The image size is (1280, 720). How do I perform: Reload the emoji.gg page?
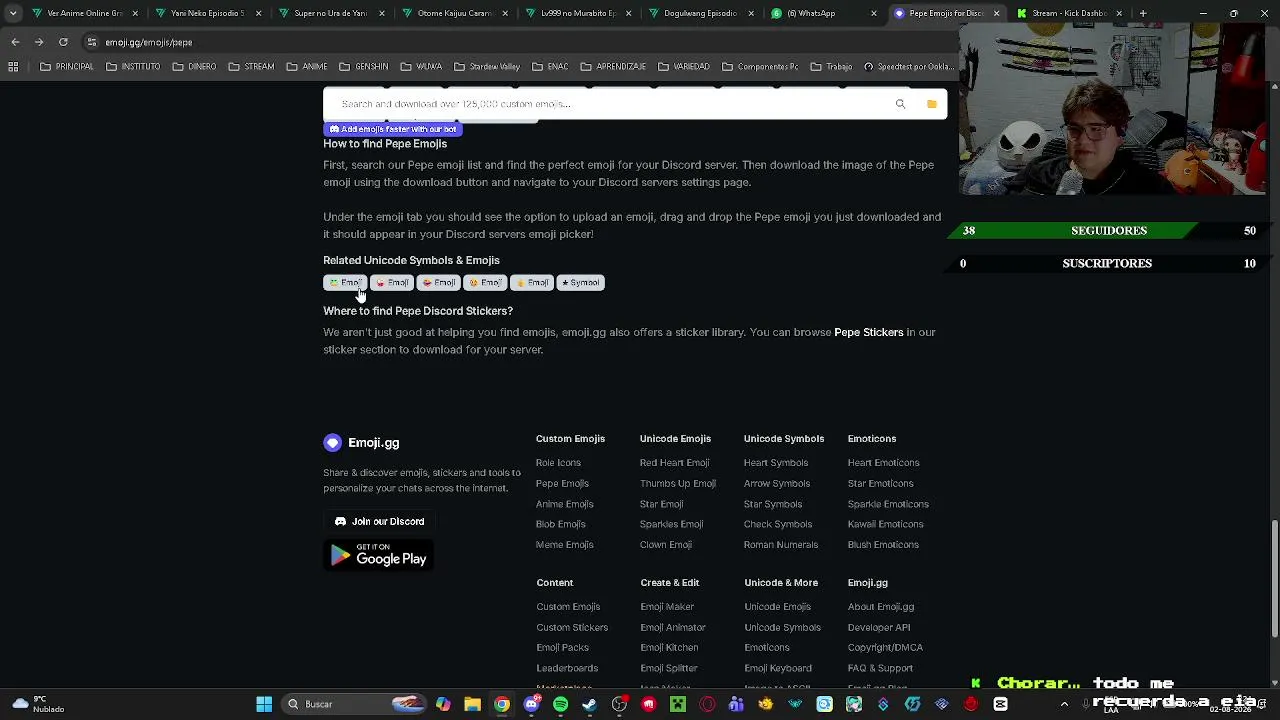[x=63, y=42]
